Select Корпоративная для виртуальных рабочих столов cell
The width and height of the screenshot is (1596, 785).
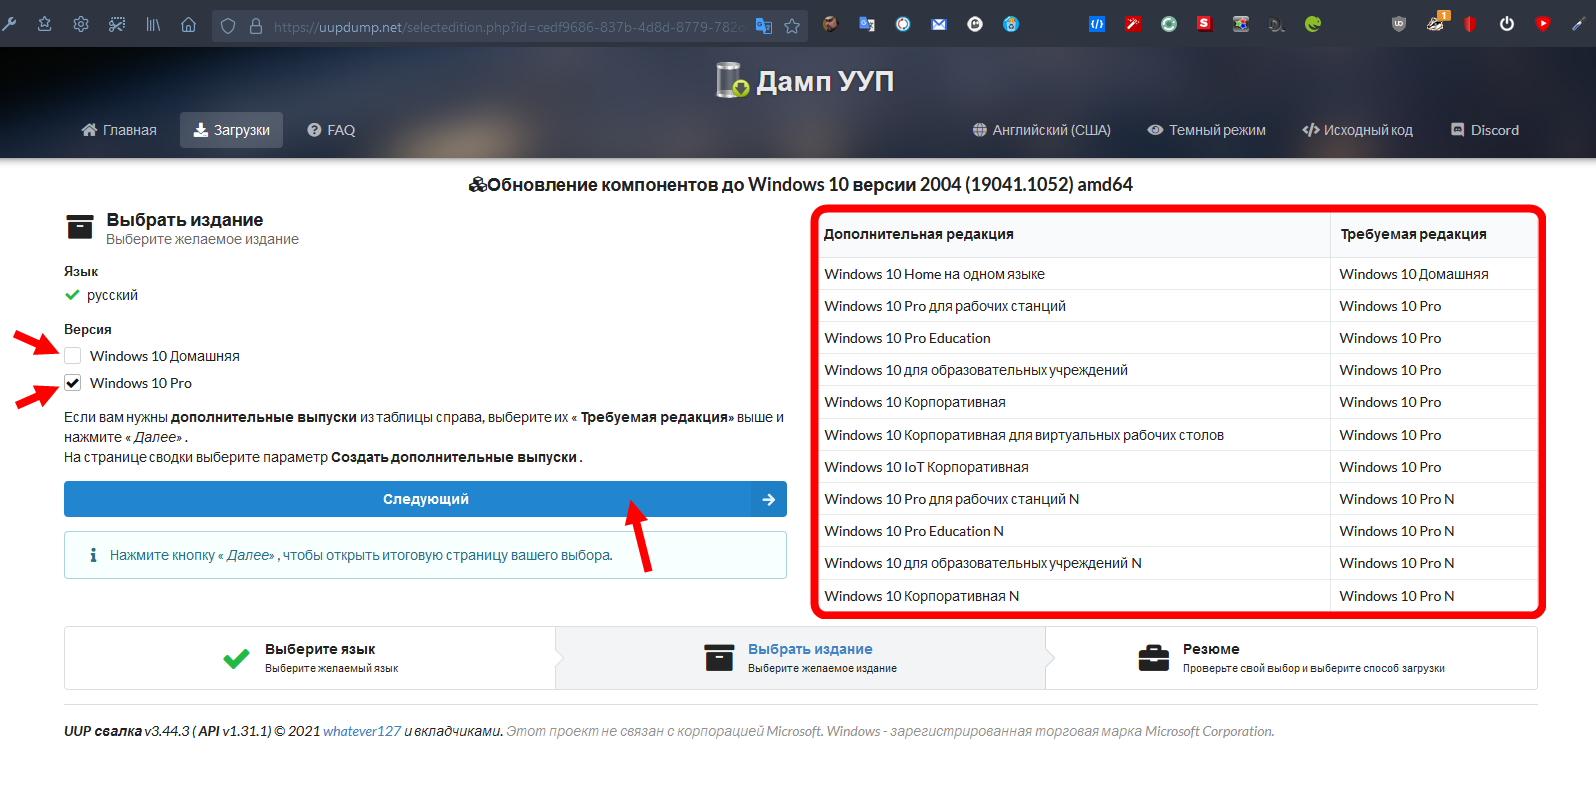[x=1074, y=435]
